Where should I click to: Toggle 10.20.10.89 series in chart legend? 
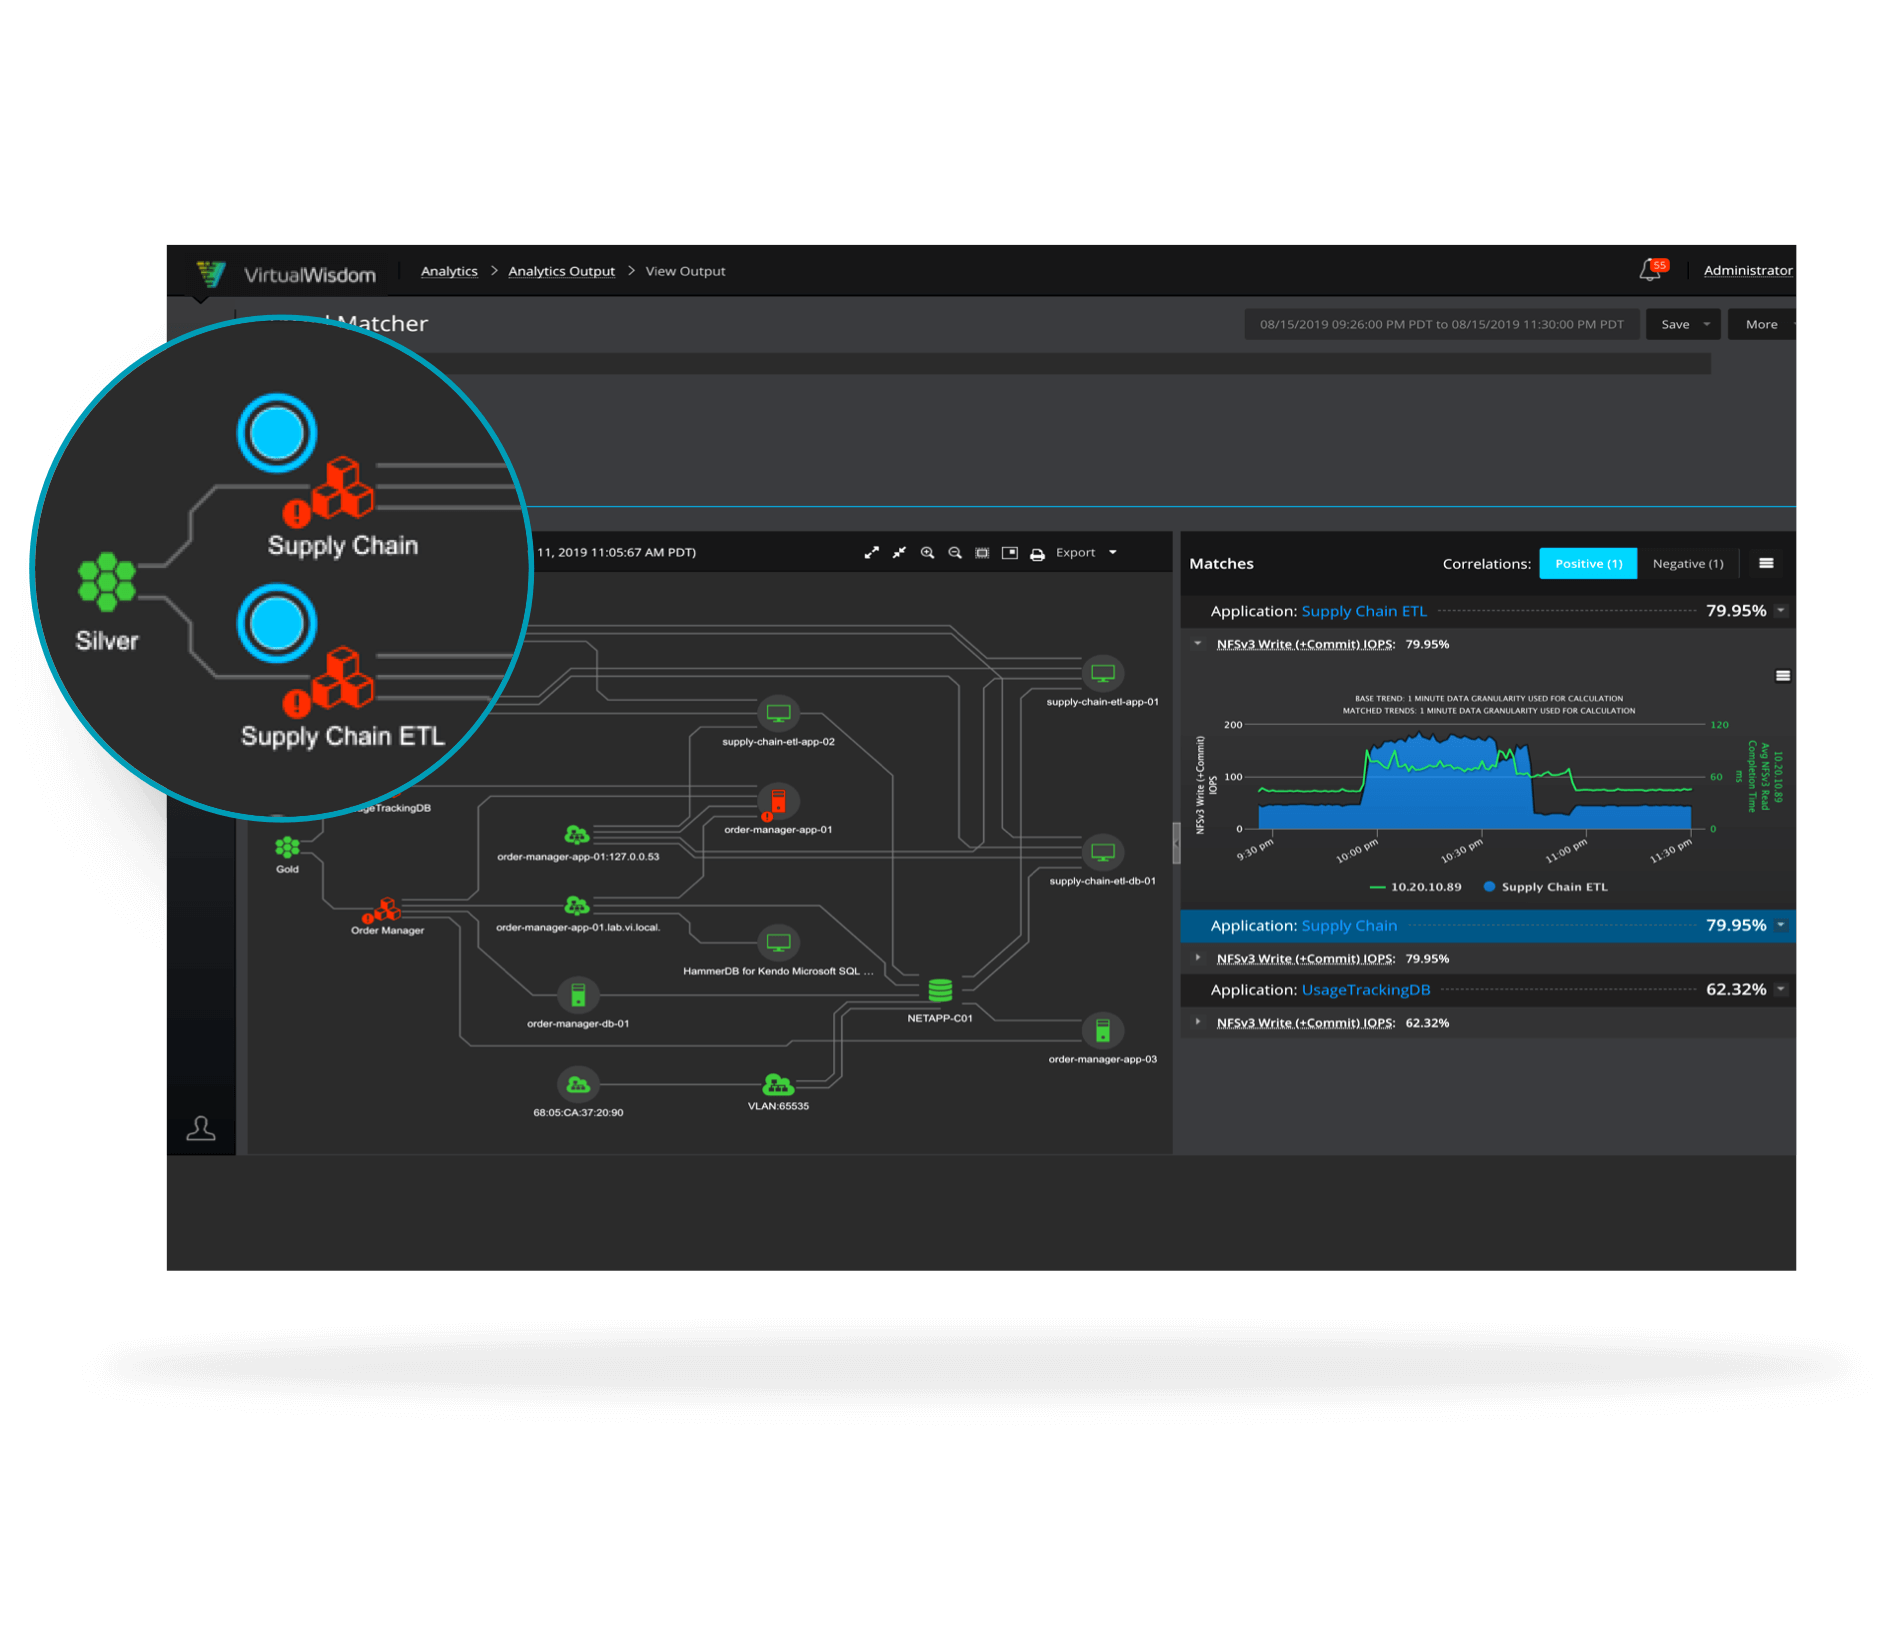click(x=1415, y=887)
